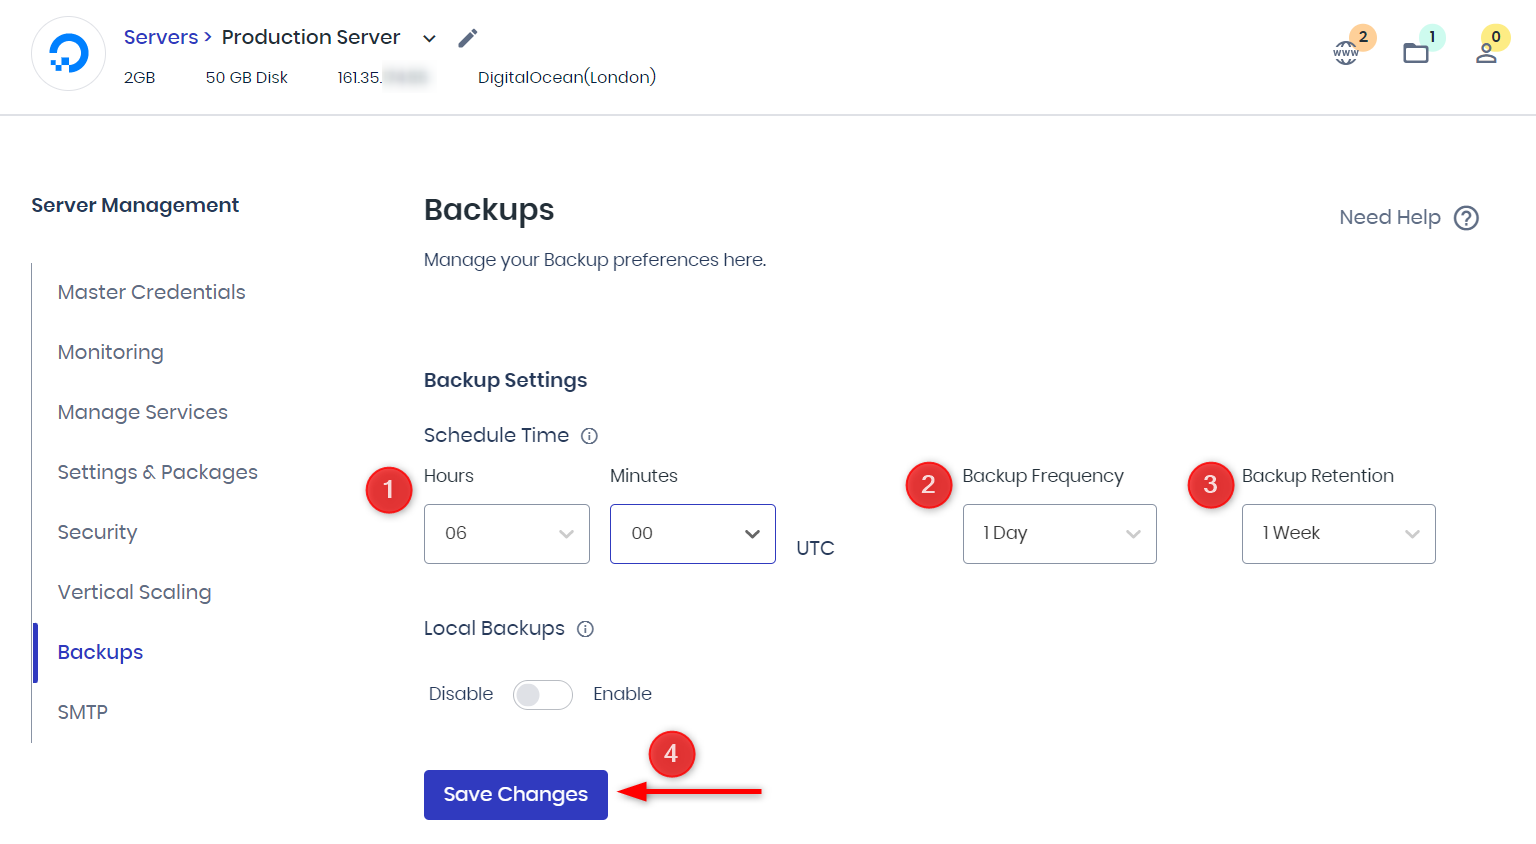The image size is (1536, 844).
Task: Click the Local Backups info icon
Action: click(x=586, y=629)
